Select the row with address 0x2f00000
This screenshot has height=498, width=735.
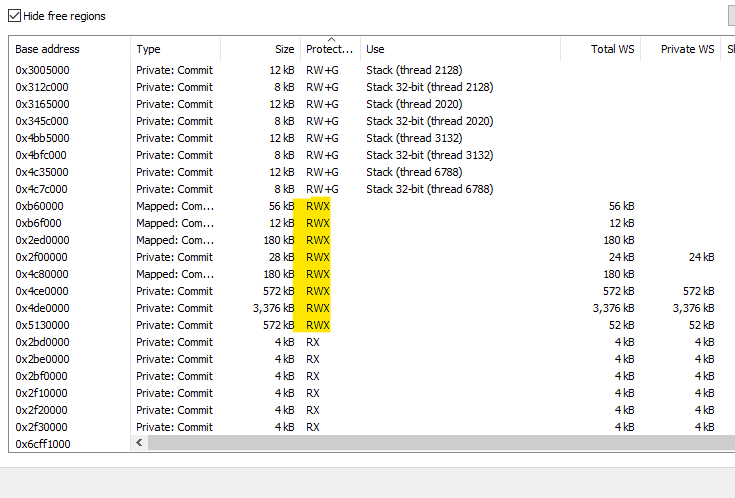[372, 257]
